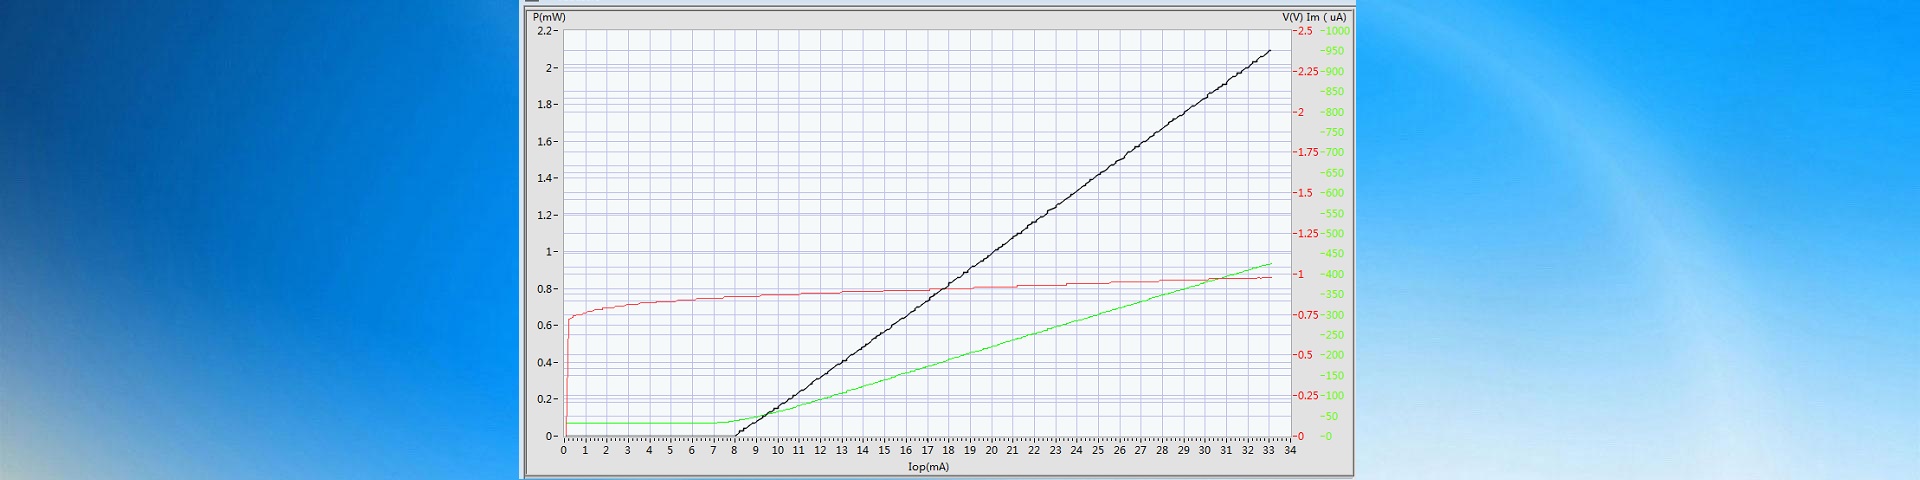
Task: Click the green 500 tick on the Im axis
Action: coord(1334,233)
